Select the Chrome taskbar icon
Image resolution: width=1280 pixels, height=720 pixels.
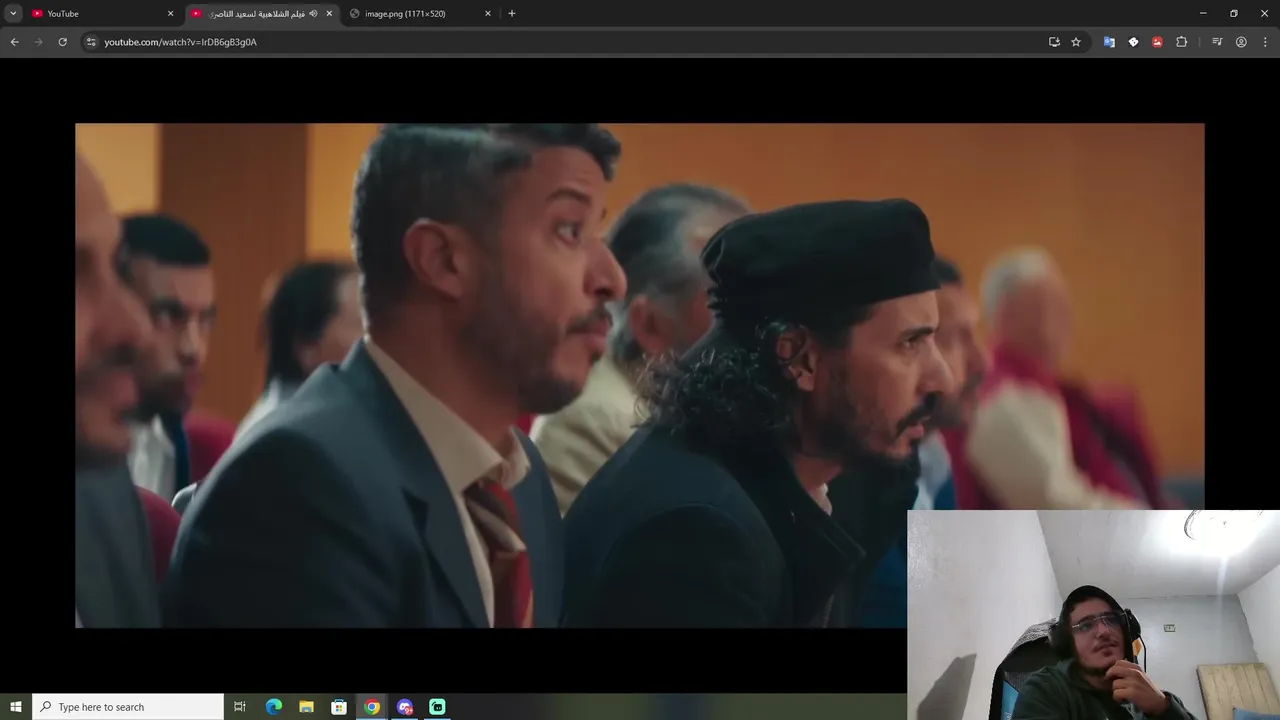pos(372,707)
